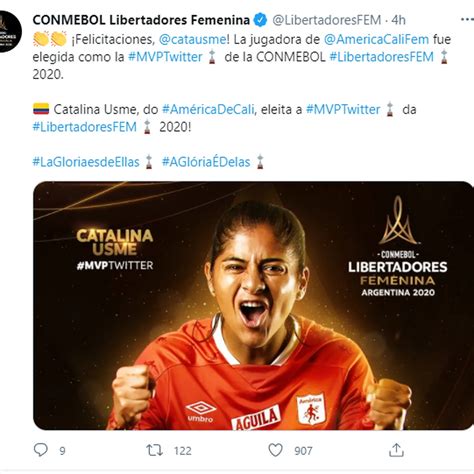Image resolution: width=474 pixels, height=474 pixels.
Task: Click the #AméricaDeCali hashtag
Action: click(208, 109)
